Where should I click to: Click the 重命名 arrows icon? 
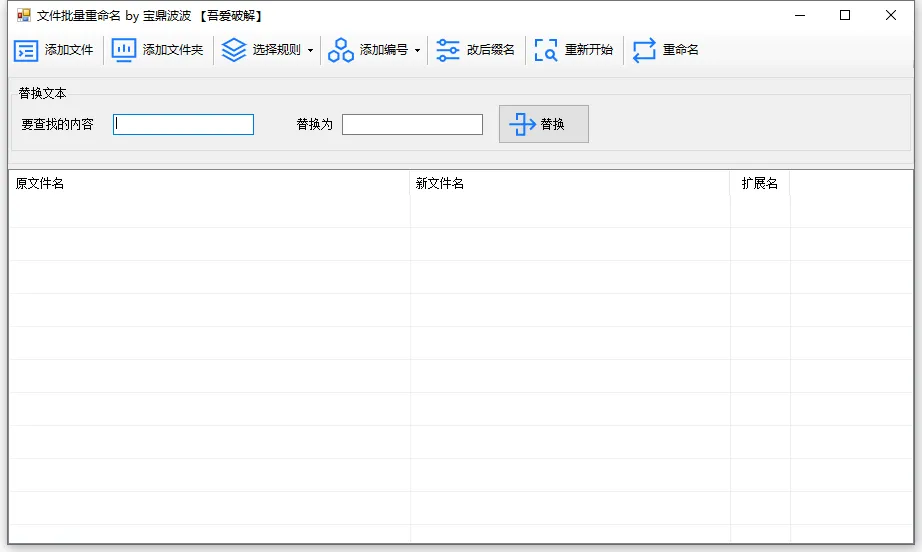point(644,50)
